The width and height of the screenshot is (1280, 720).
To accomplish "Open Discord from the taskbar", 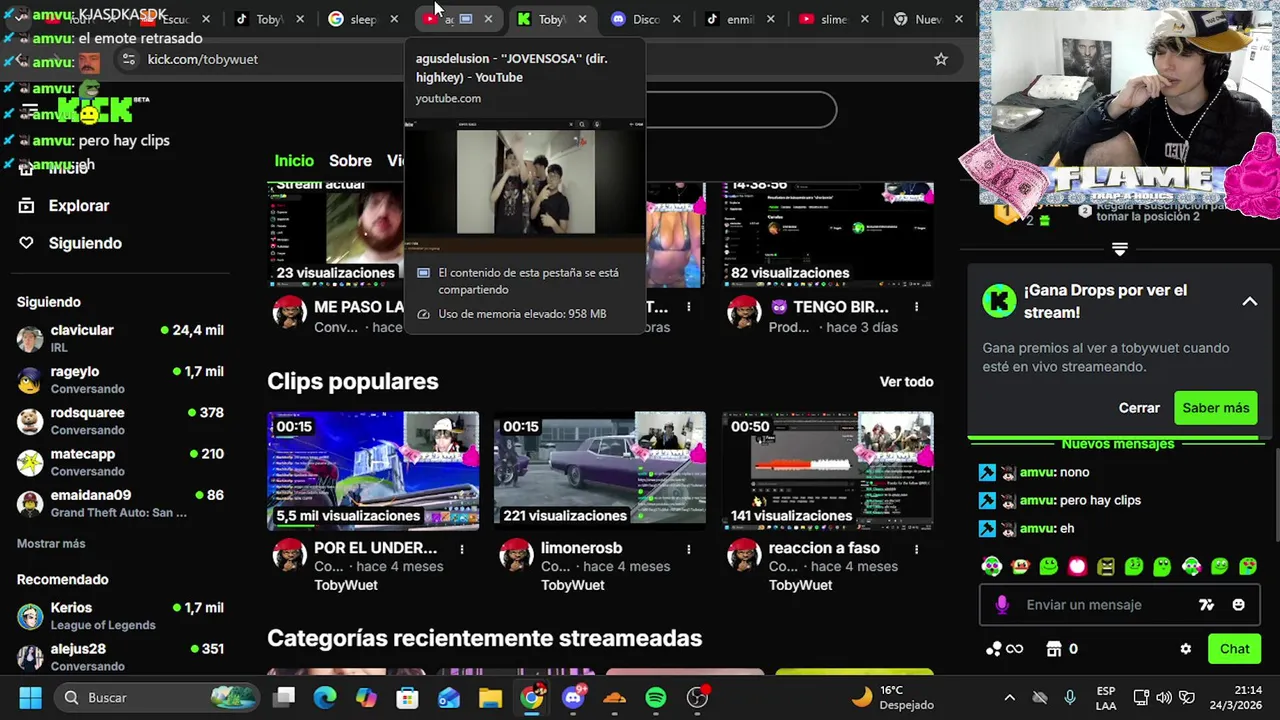I will [574, 697].
